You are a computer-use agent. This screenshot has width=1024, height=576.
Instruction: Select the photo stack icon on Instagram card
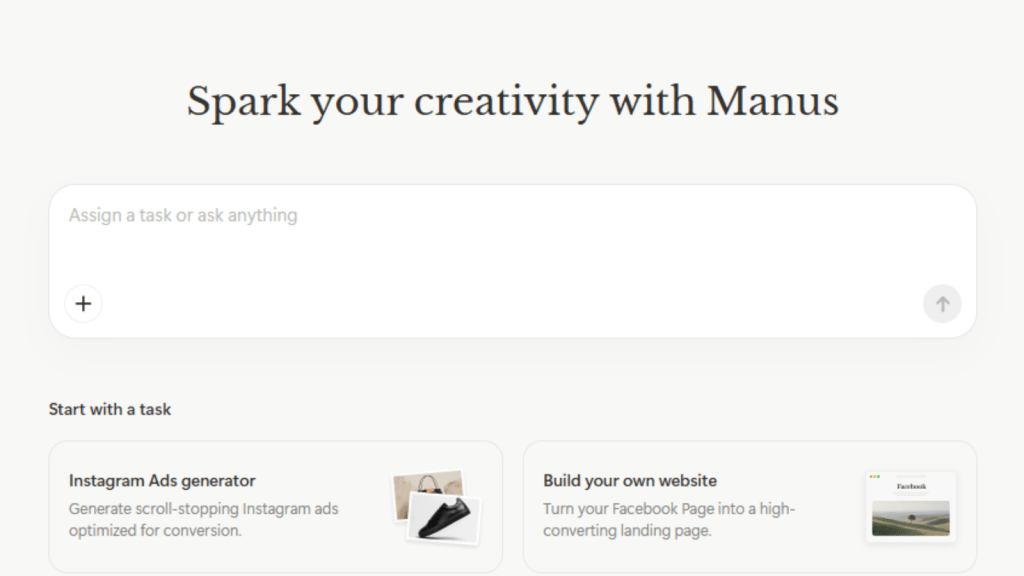tap(432, 505)
